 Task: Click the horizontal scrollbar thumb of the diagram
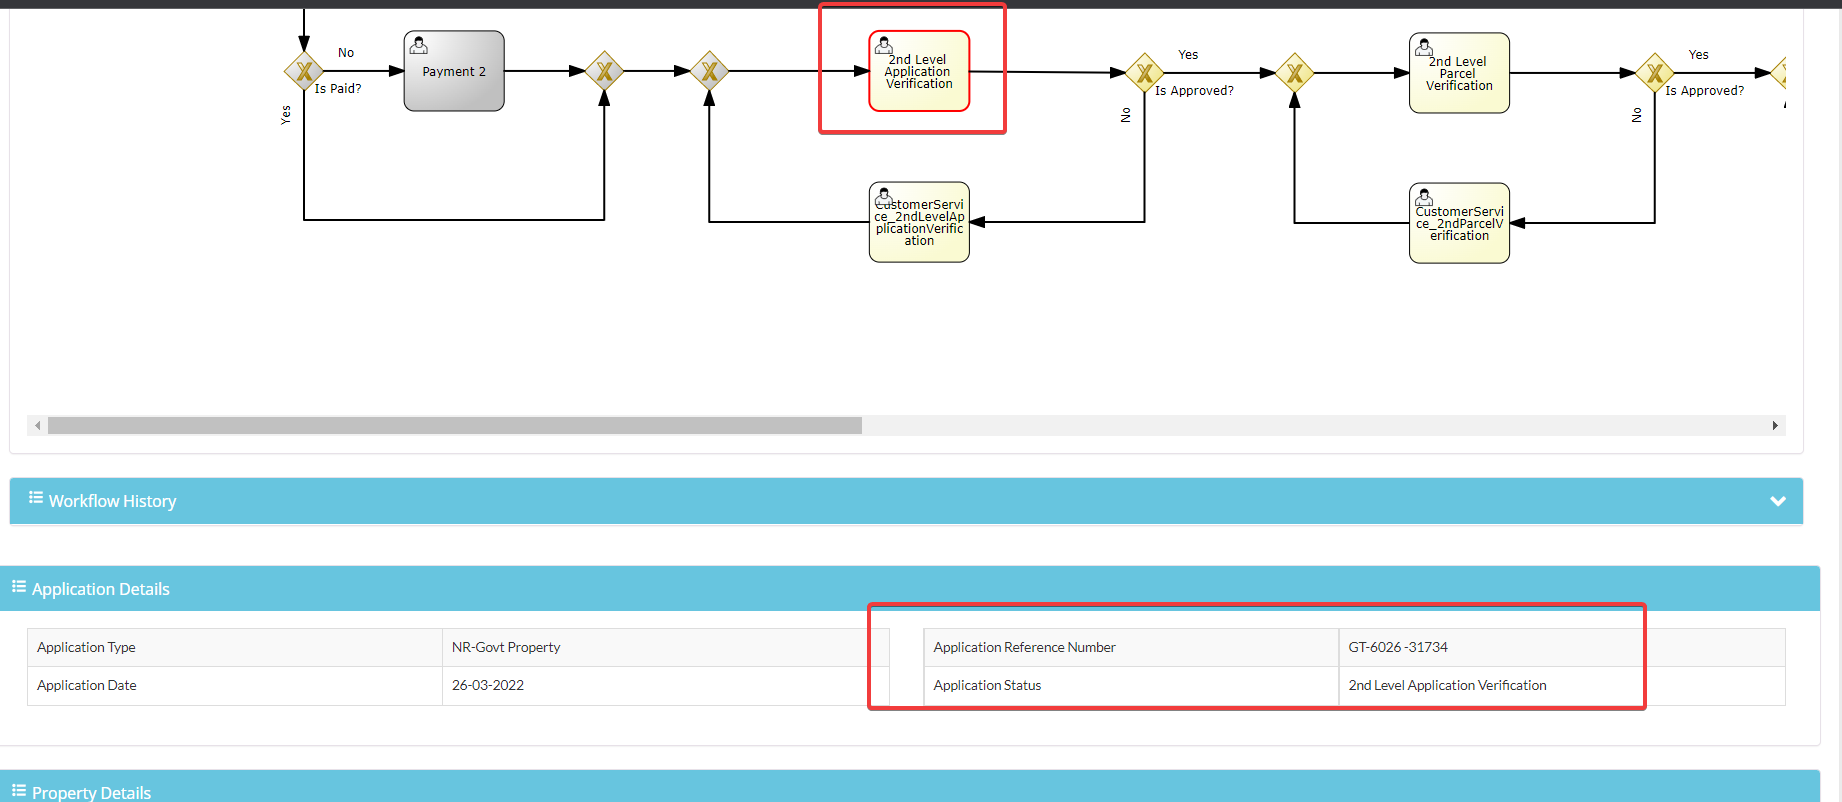pos(455,426)
